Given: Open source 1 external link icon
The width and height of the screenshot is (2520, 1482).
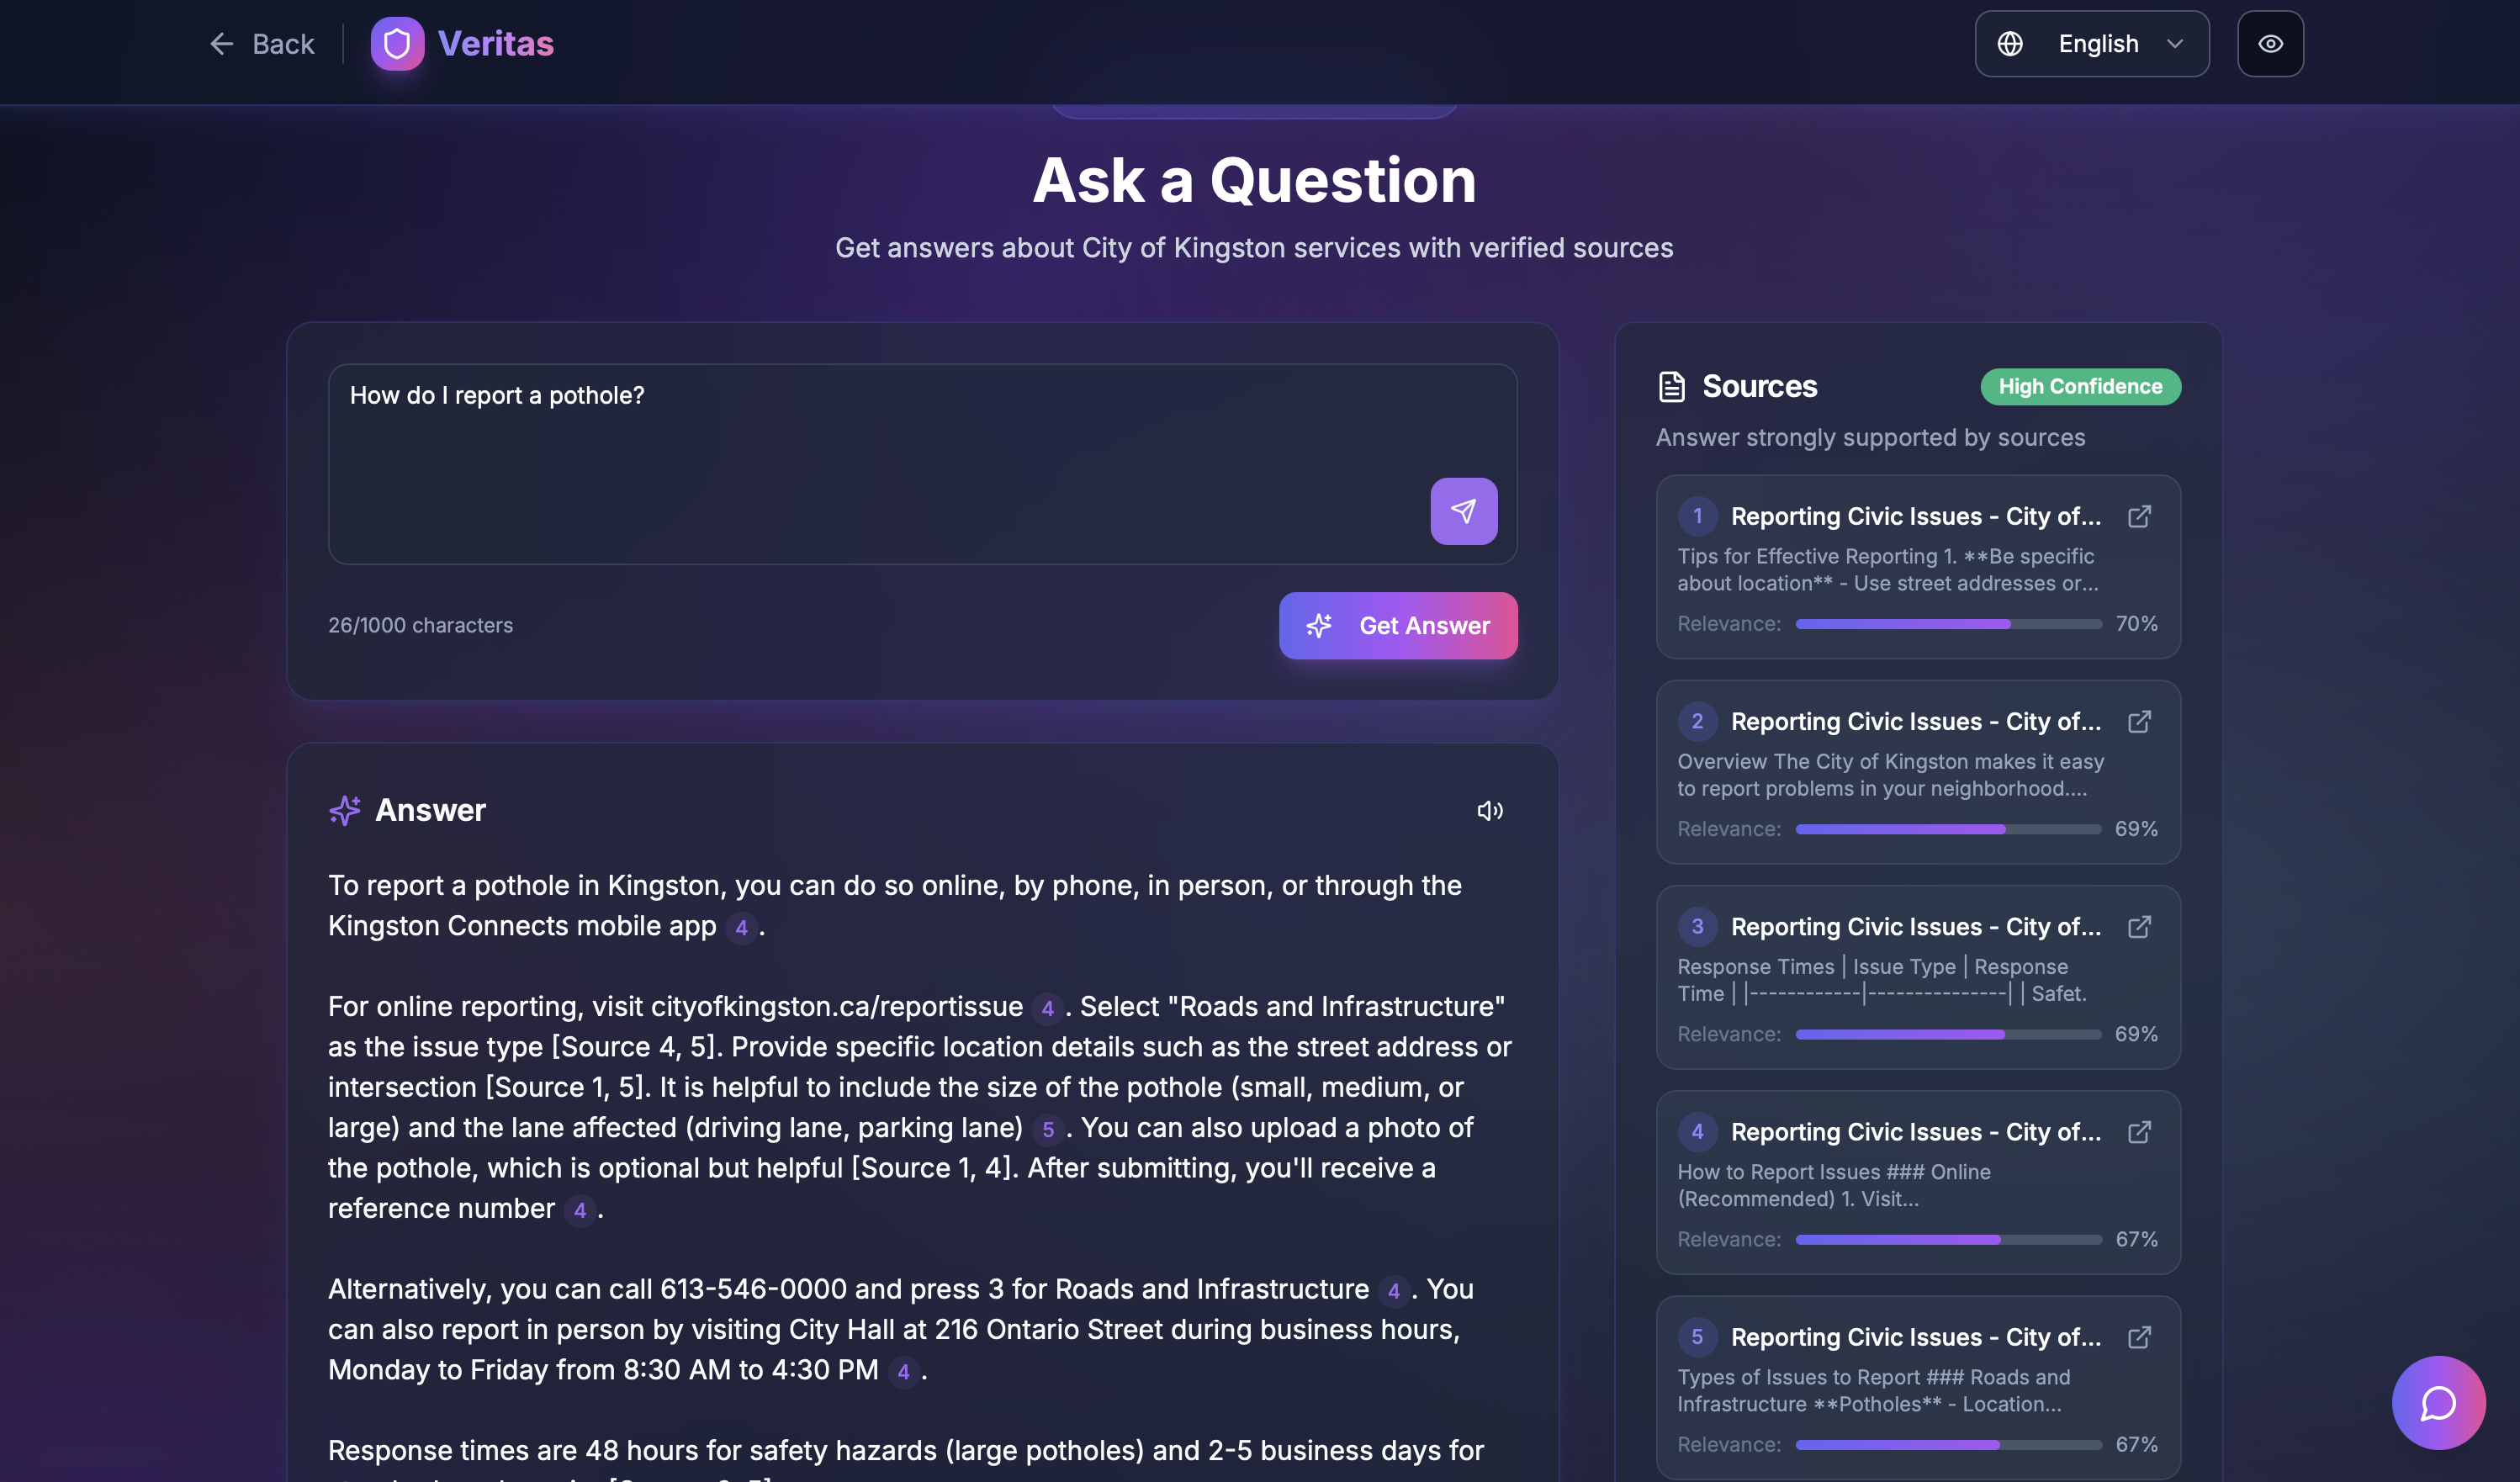Looking at the screenshot, I should tap(2139, 517).
